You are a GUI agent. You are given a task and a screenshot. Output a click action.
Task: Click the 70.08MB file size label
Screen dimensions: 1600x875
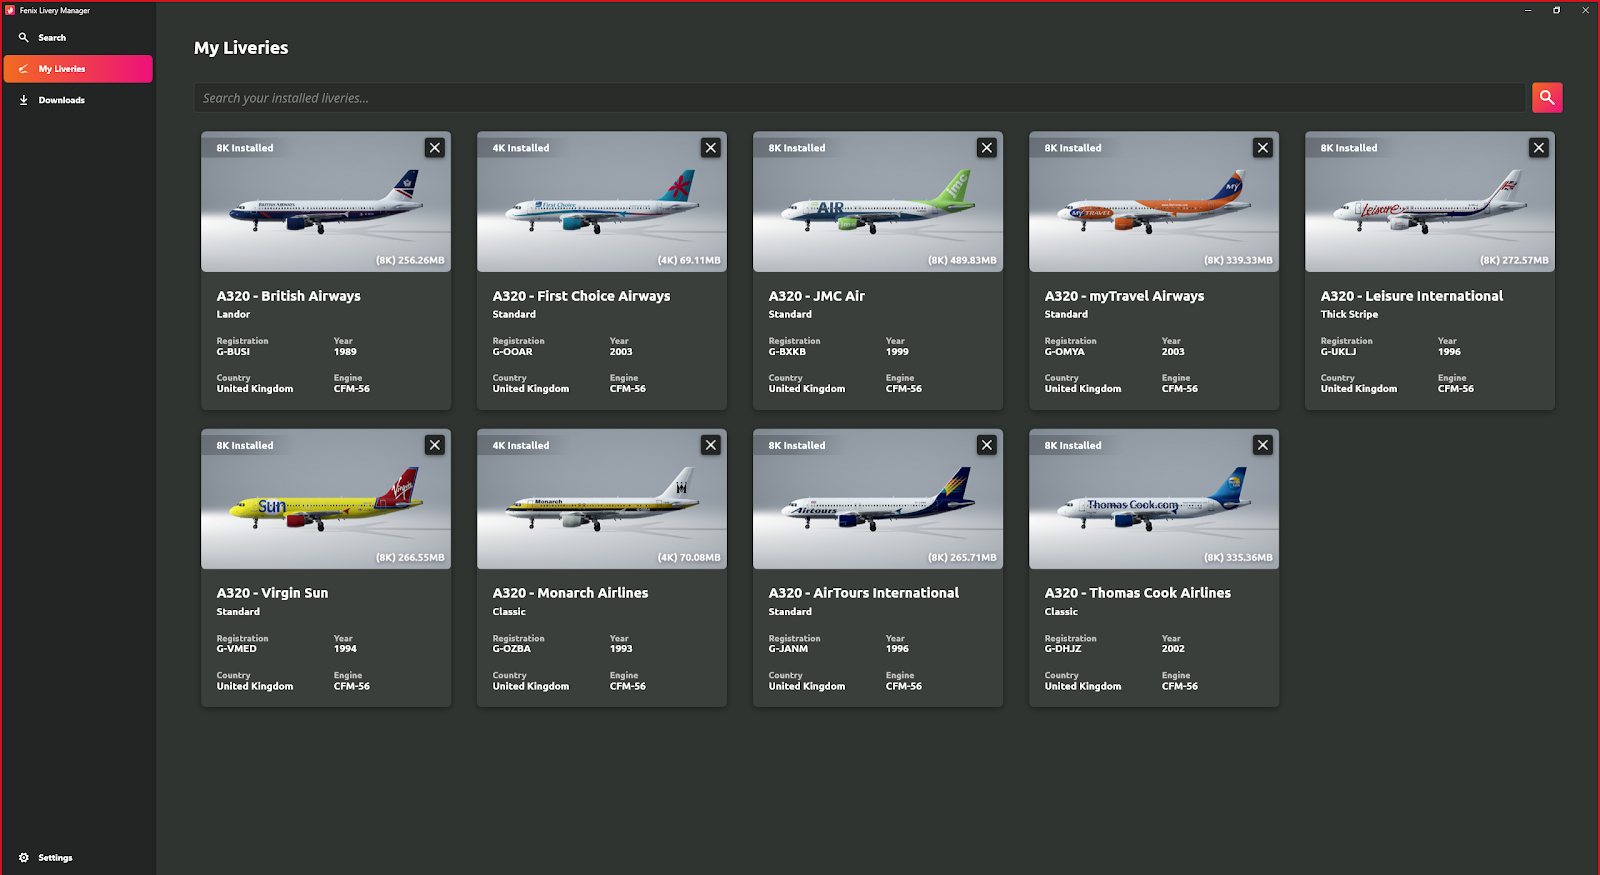689,558
